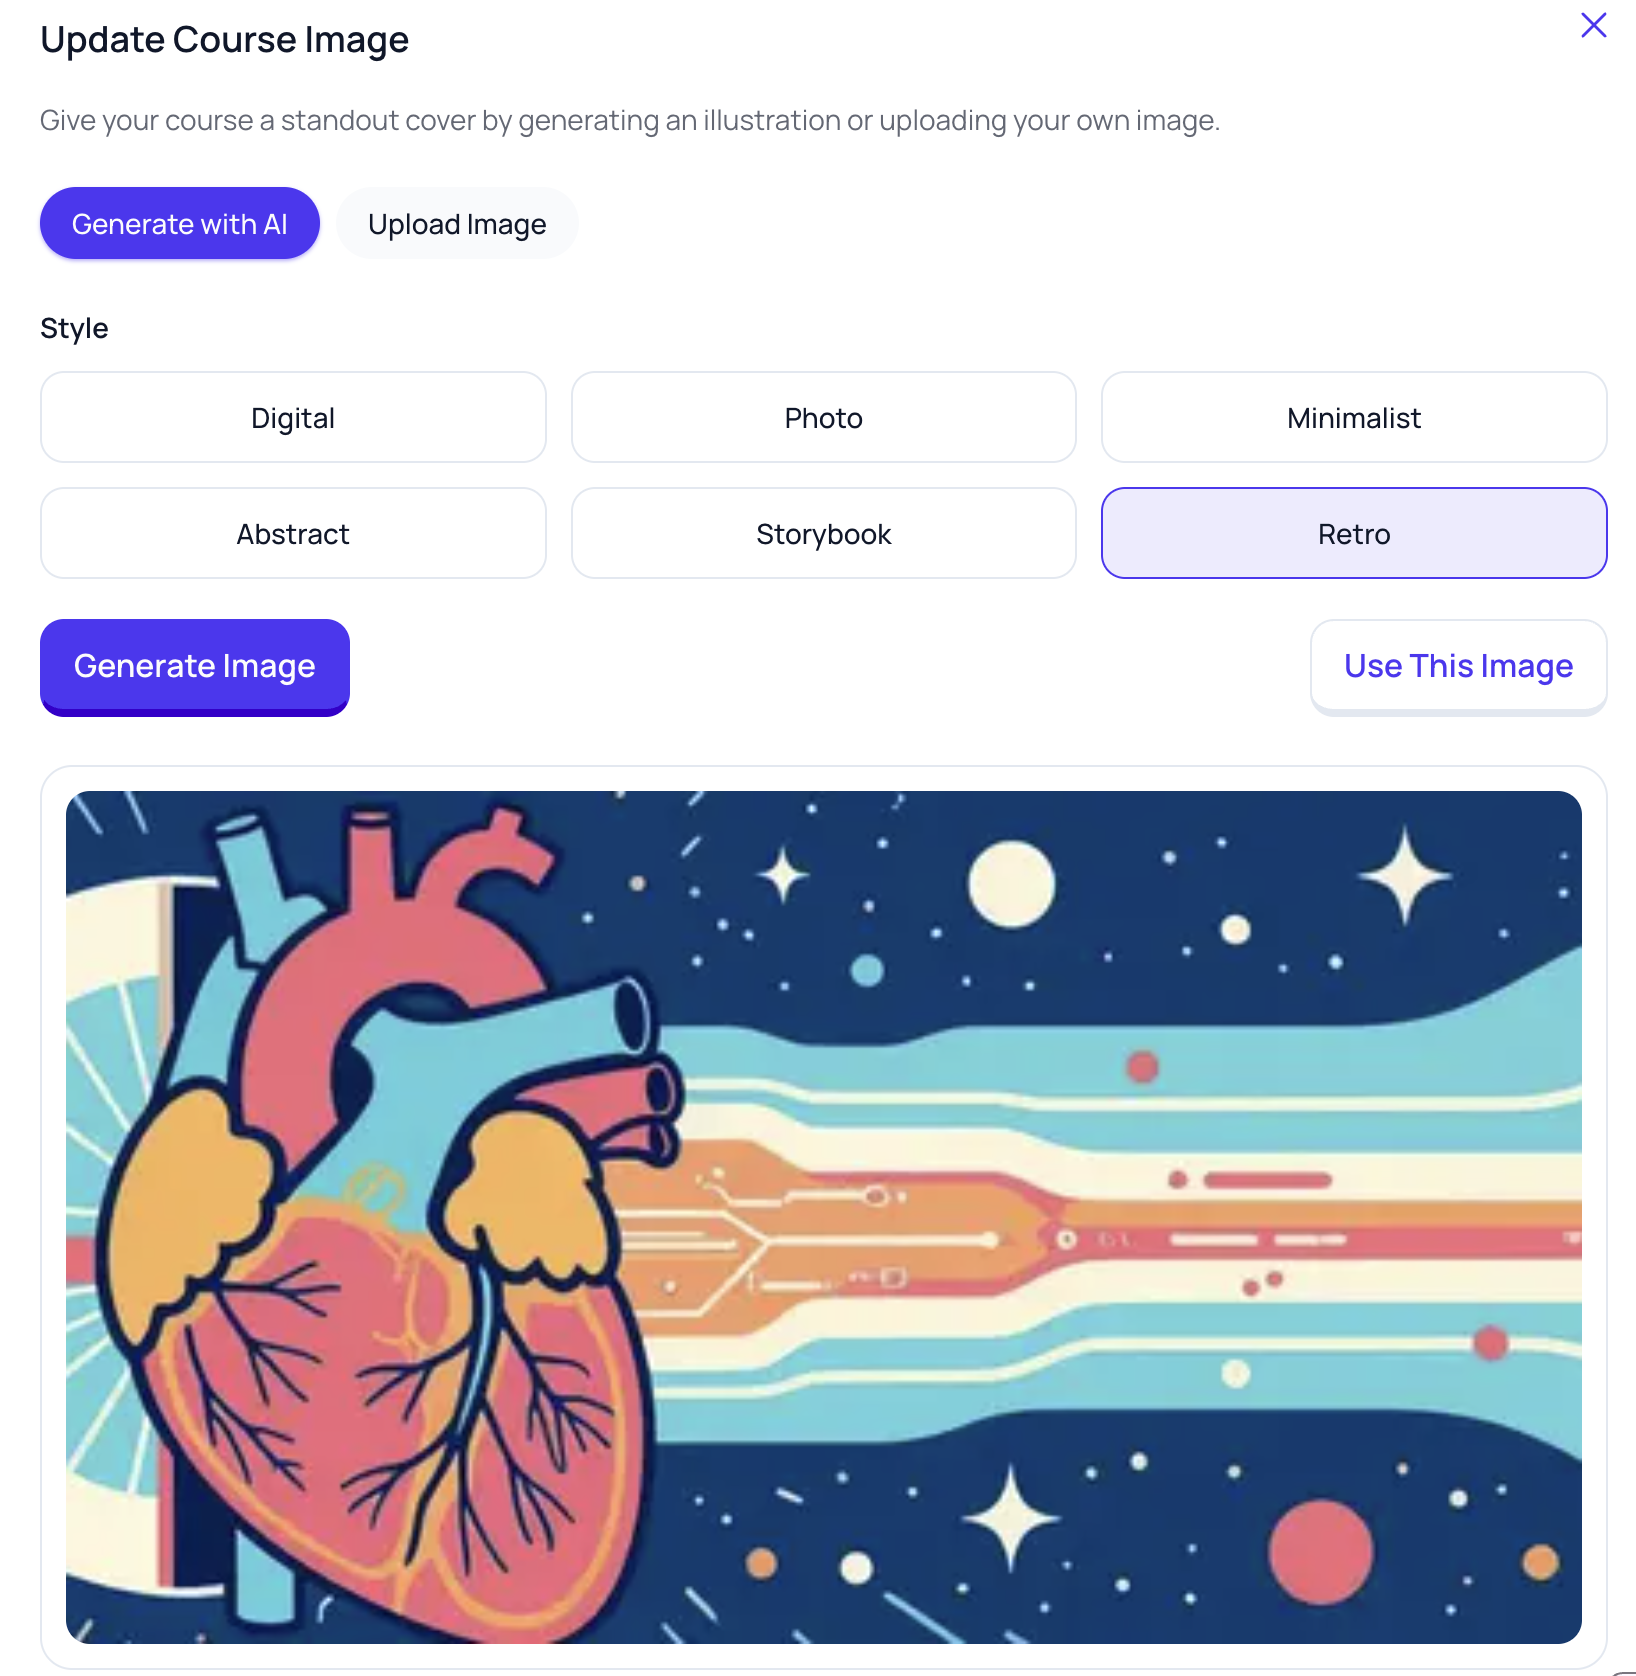Click the Style section label

(74, 328)
